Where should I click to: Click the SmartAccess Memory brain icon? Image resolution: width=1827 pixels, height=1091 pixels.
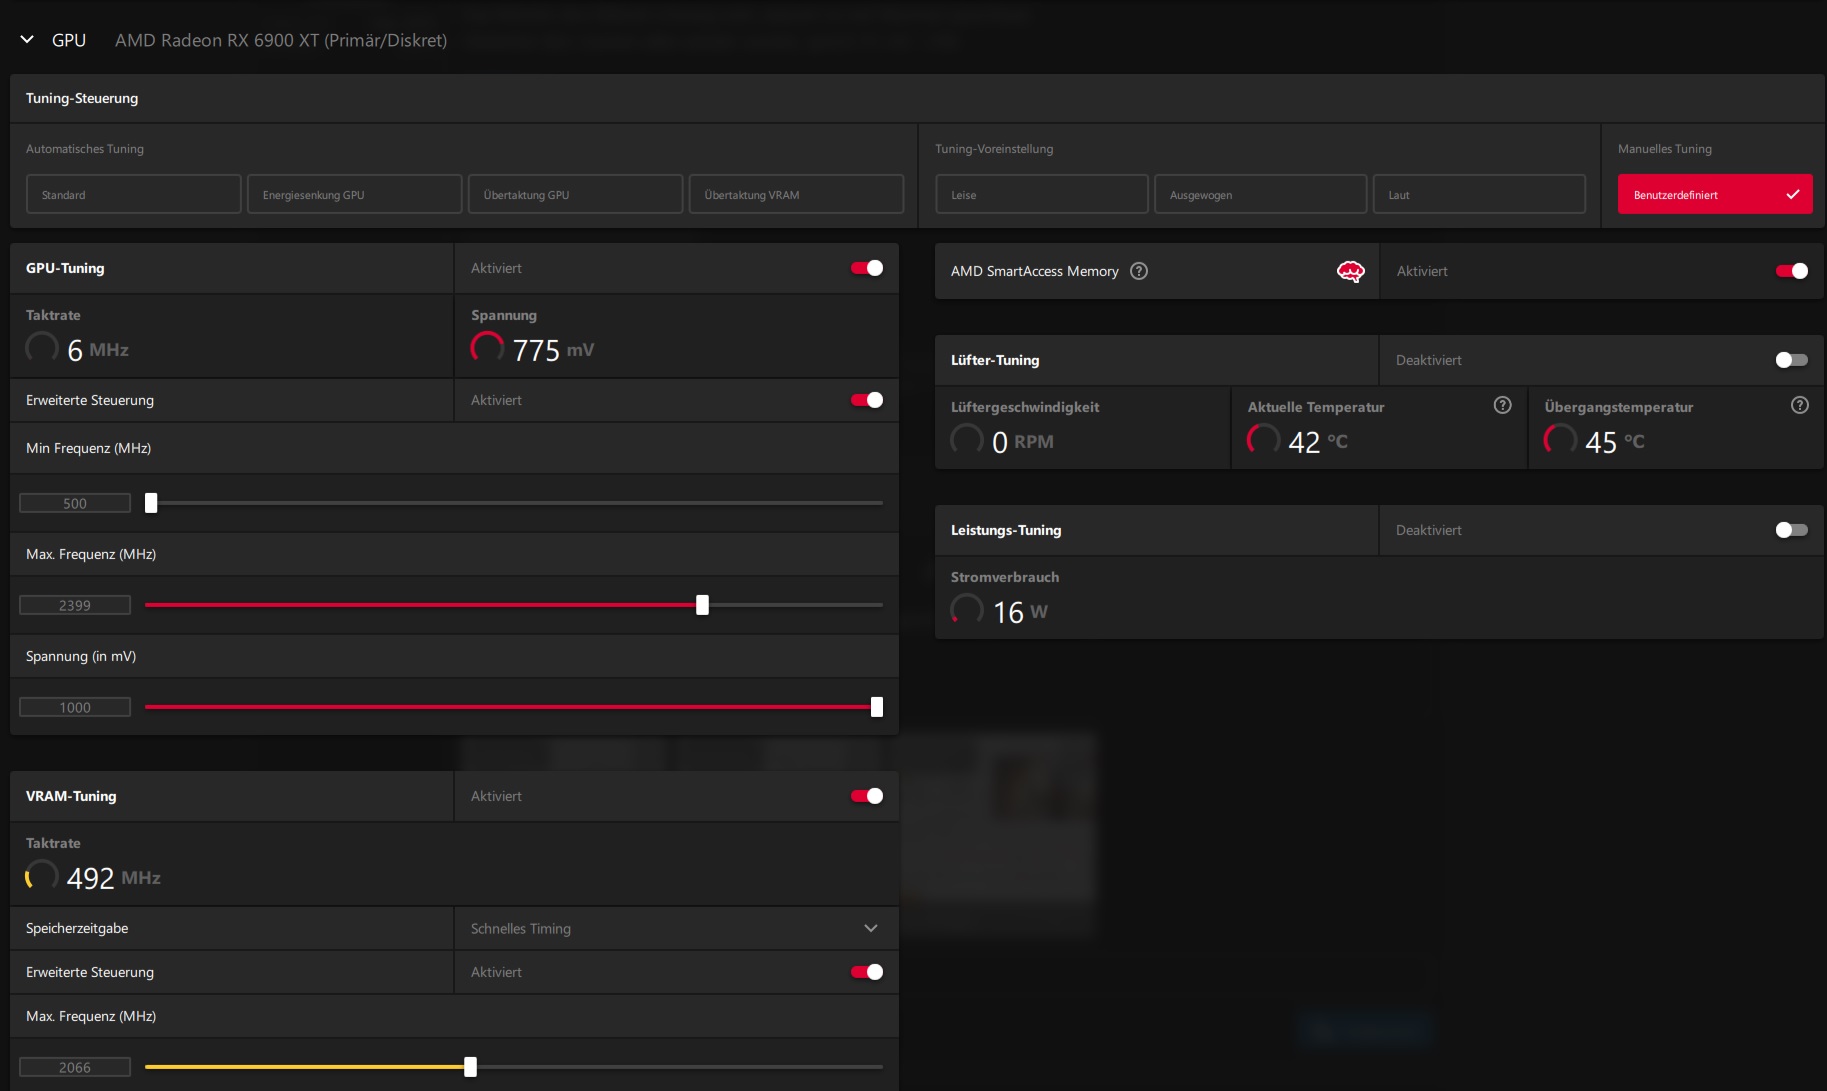pos(1351,271)
